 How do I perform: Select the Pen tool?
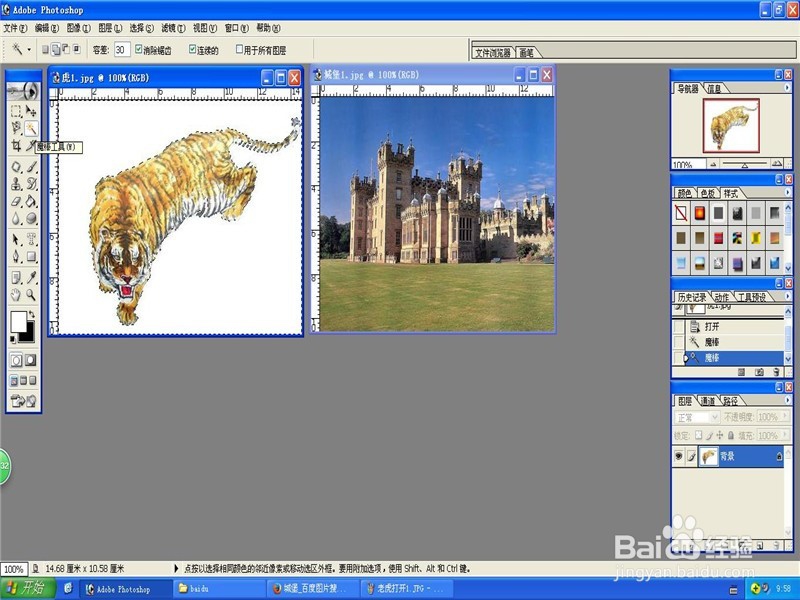click(x=16, y=256)
